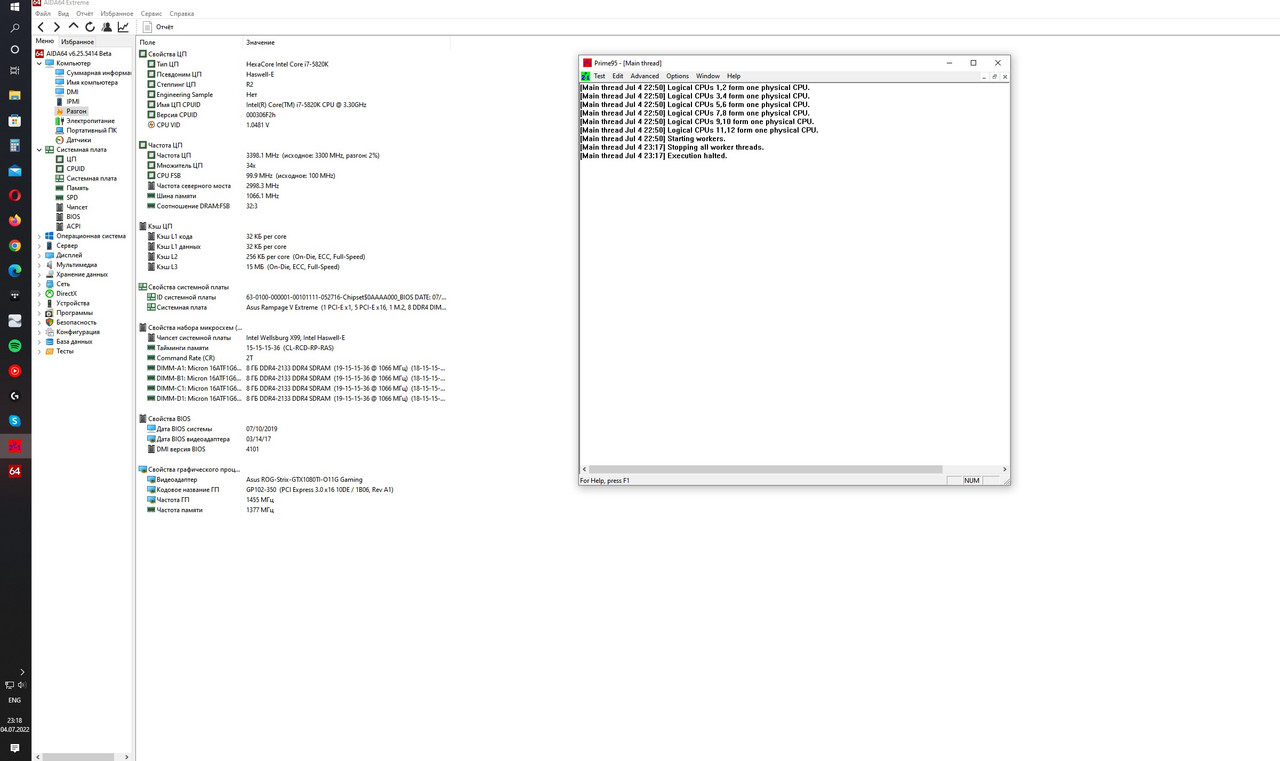This screenshot has width=1280, height=761.
Task: Click the Отчёт report button in toolbar
Action: (158, 27)
